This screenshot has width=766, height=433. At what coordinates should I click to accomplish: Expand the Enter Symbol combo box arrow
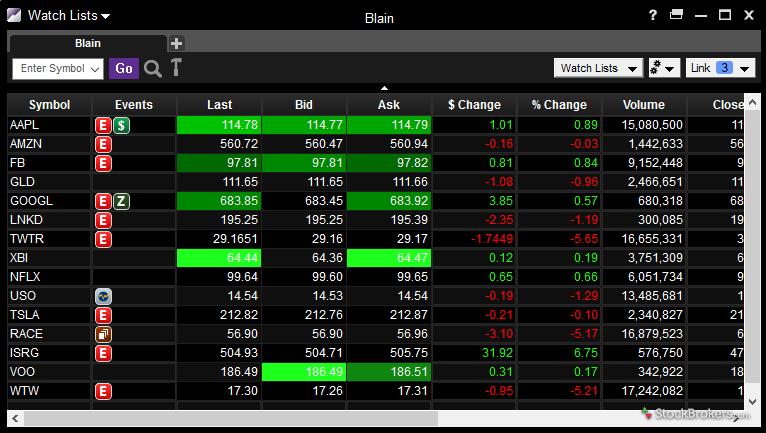pos(95,69)
